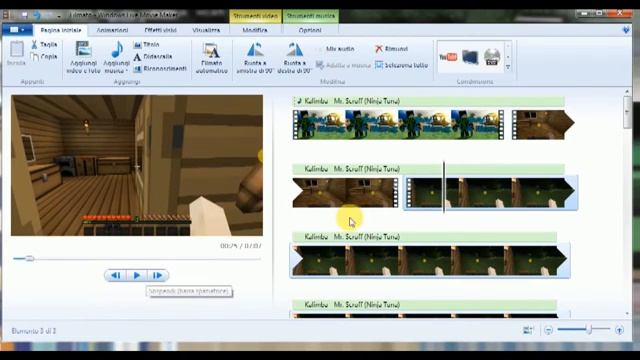Play the preview video

coord(137,276)
